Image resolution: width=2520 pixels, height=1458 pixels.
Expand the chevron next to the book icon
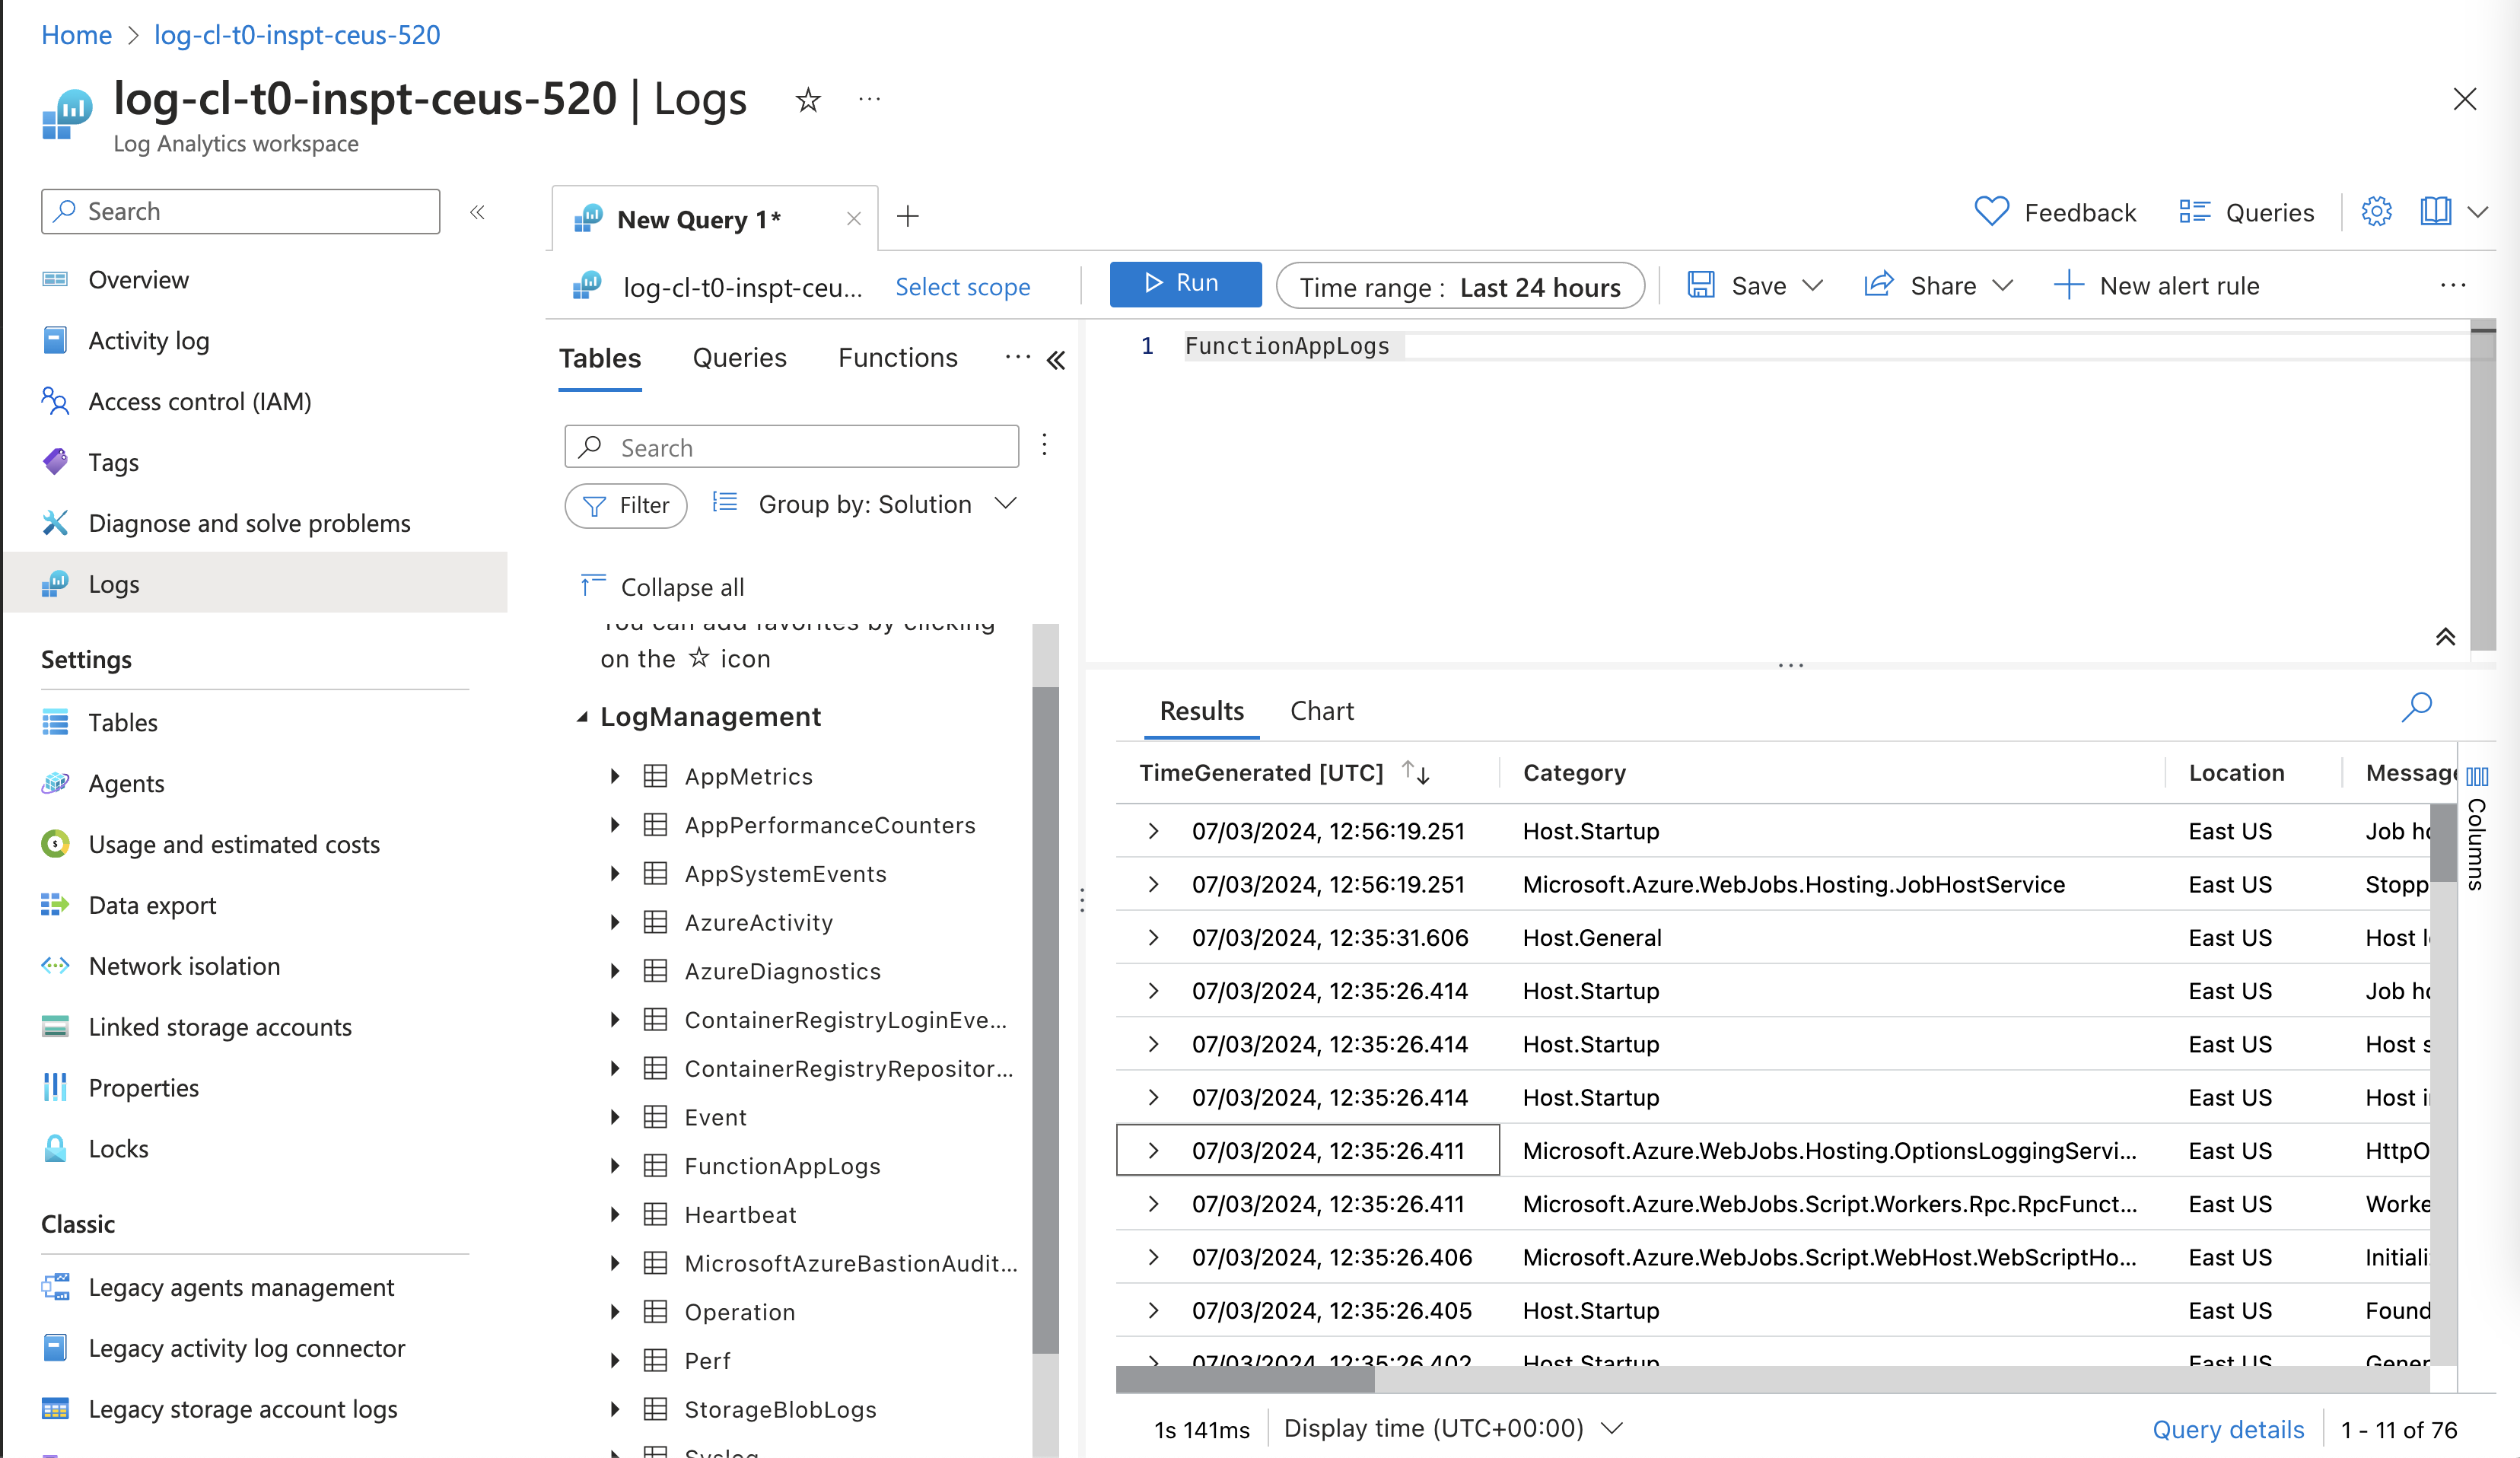point(2478,212)
